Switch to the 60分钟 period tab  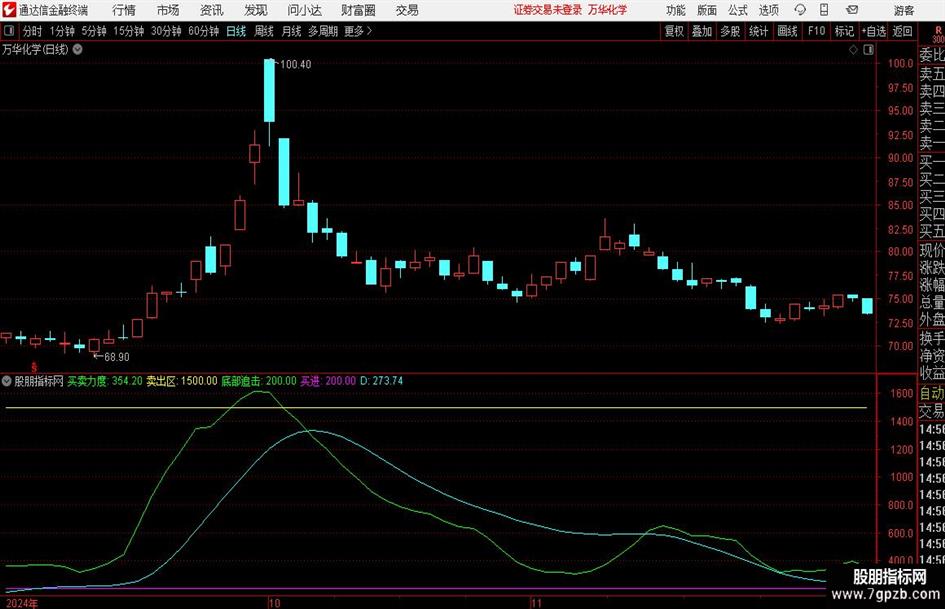203,31
